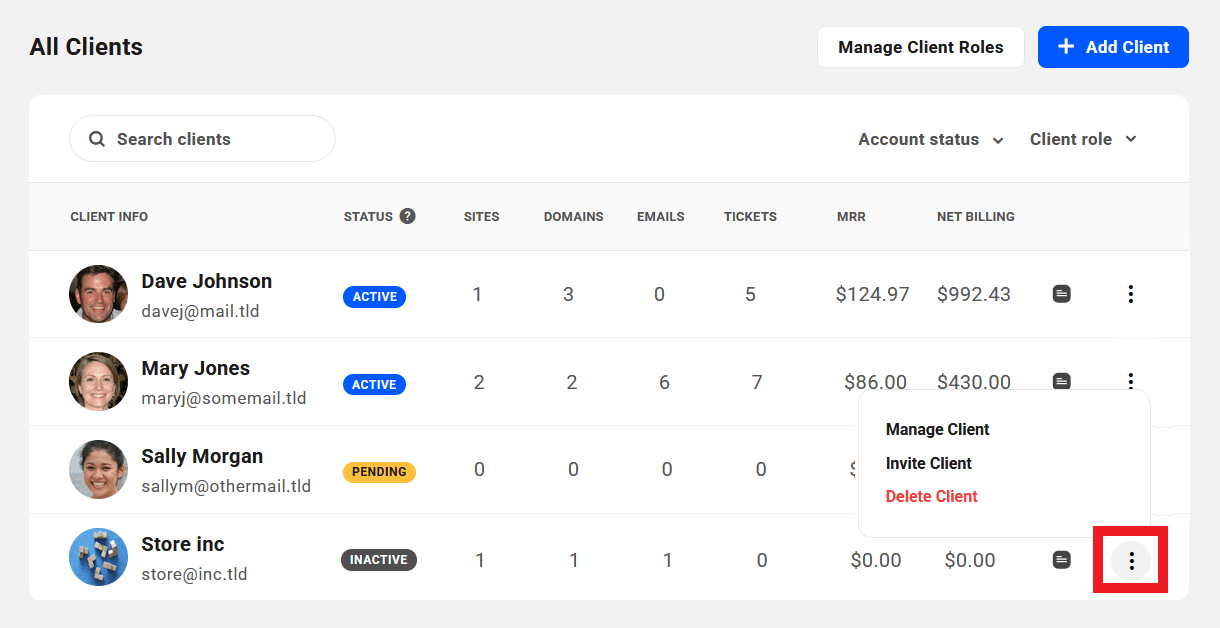Click the Dave Johnson name

[207, 281]
